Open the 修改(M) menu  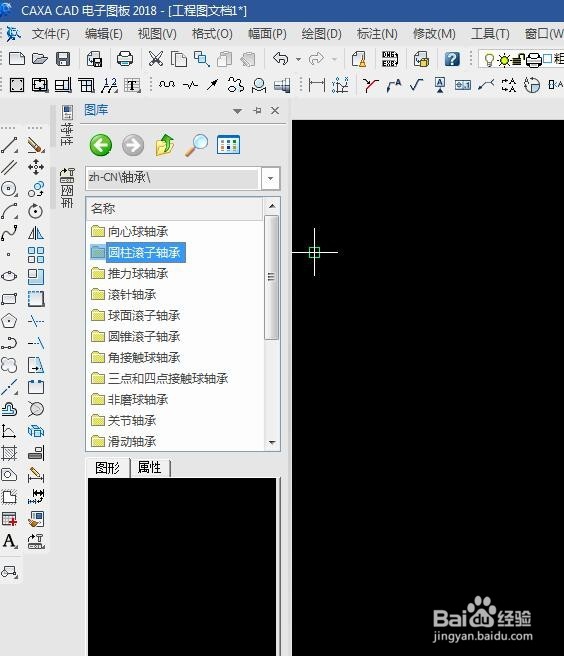click(x=434, y=34)
